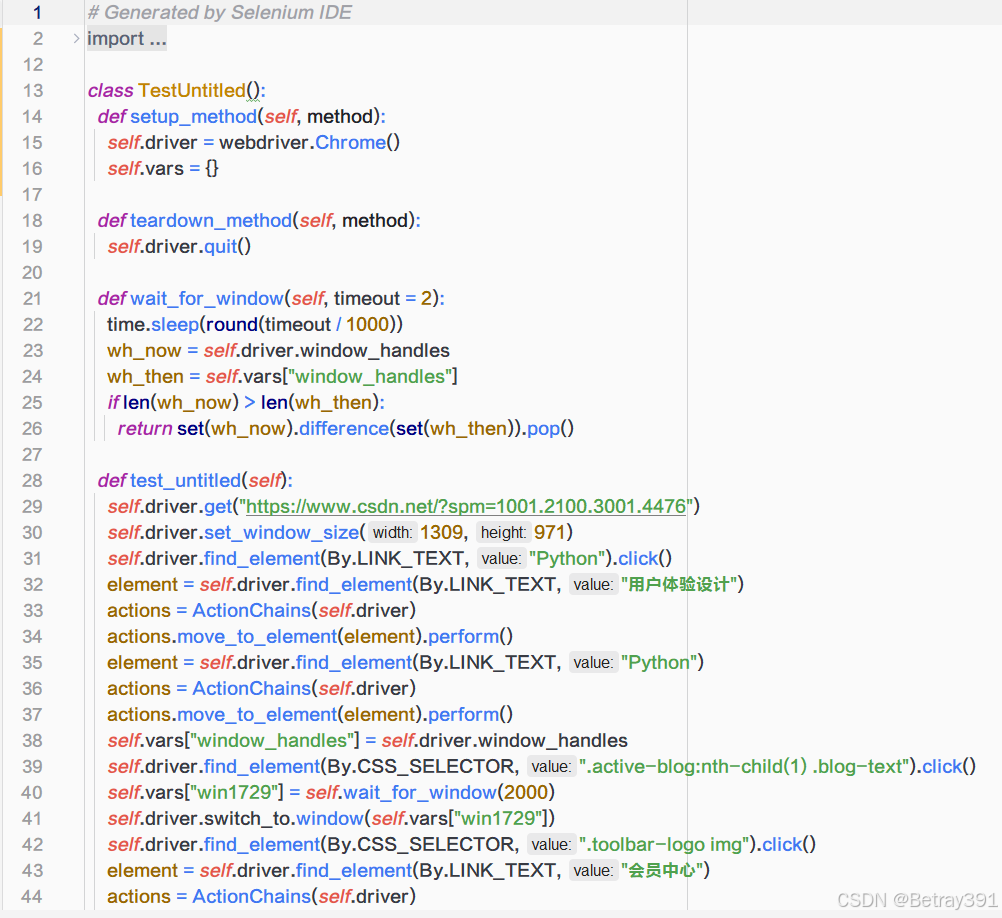Image resolution: width=1002 pixels, height=918 pixels.
Task: Click the set_window_size method call
Action: pos(282,533)
